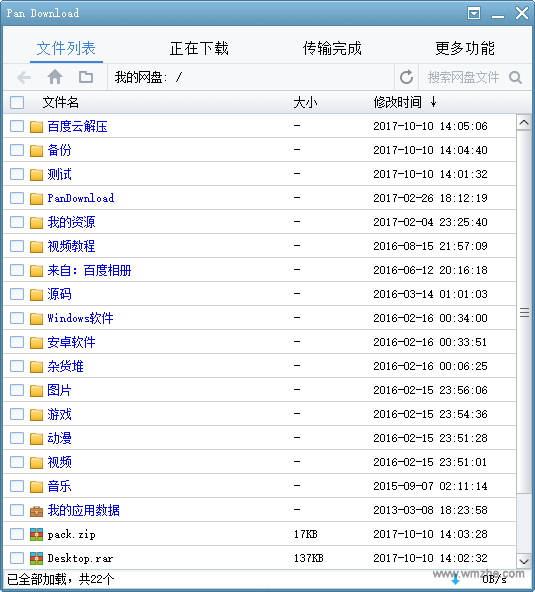This screenshot has width=535, height=592.
Task: Click the folder icon of 游戏
Action: [x=36, y=415]
